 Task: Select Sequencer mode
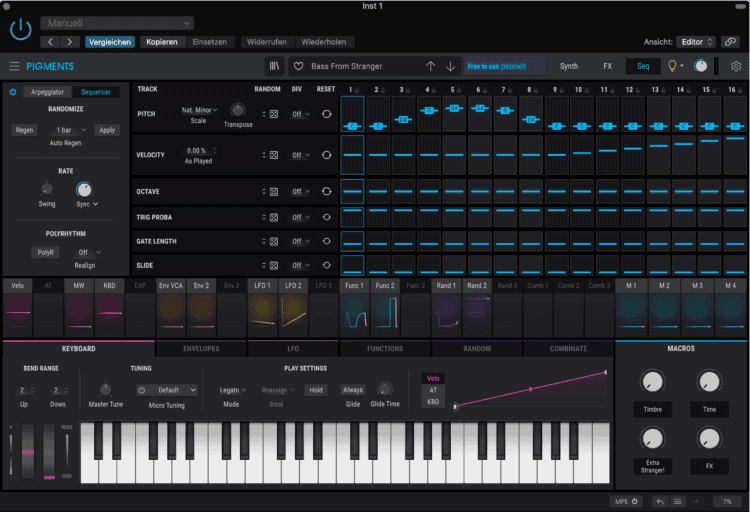click(x=96, y=92)
